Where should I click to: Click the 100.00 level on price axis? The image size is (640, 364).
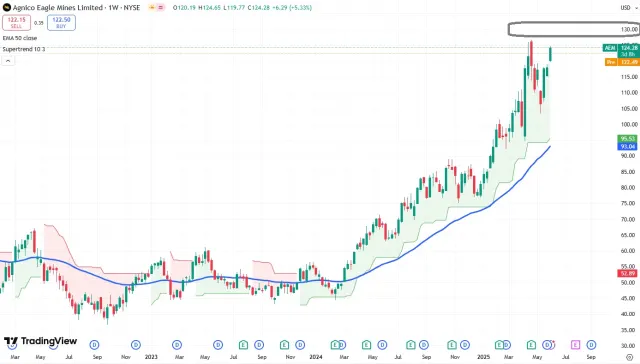629,124
